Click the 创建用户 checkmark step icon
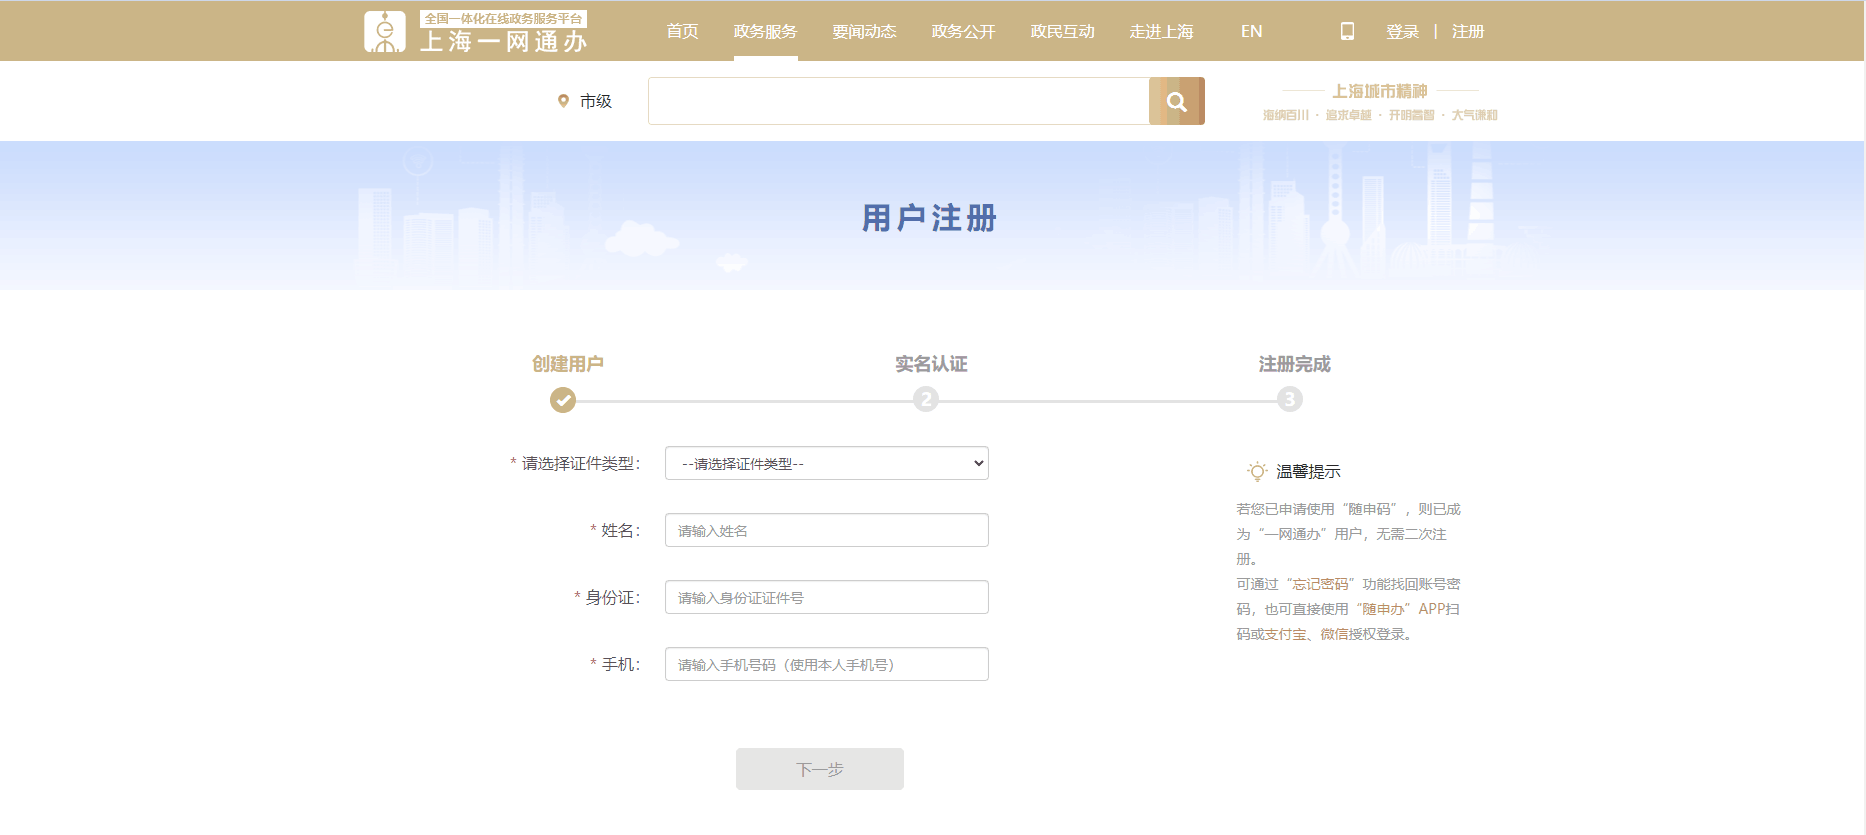This screenshot has width=1866, height=835. point(563,400)
